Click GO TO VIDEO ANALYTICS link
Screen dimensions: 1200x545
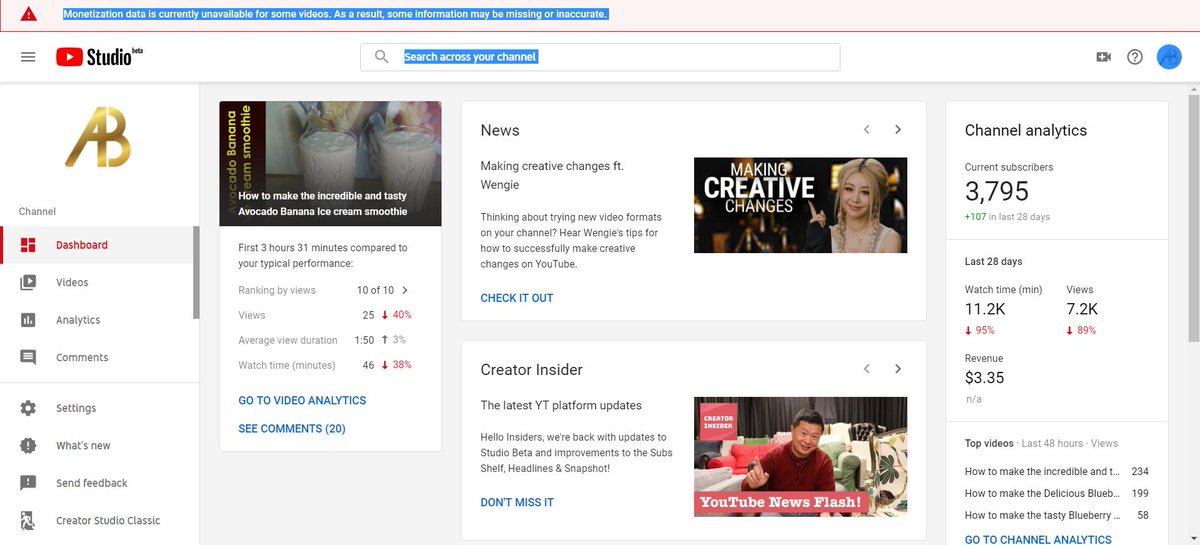pyautogui.click(x=302, y=400)
